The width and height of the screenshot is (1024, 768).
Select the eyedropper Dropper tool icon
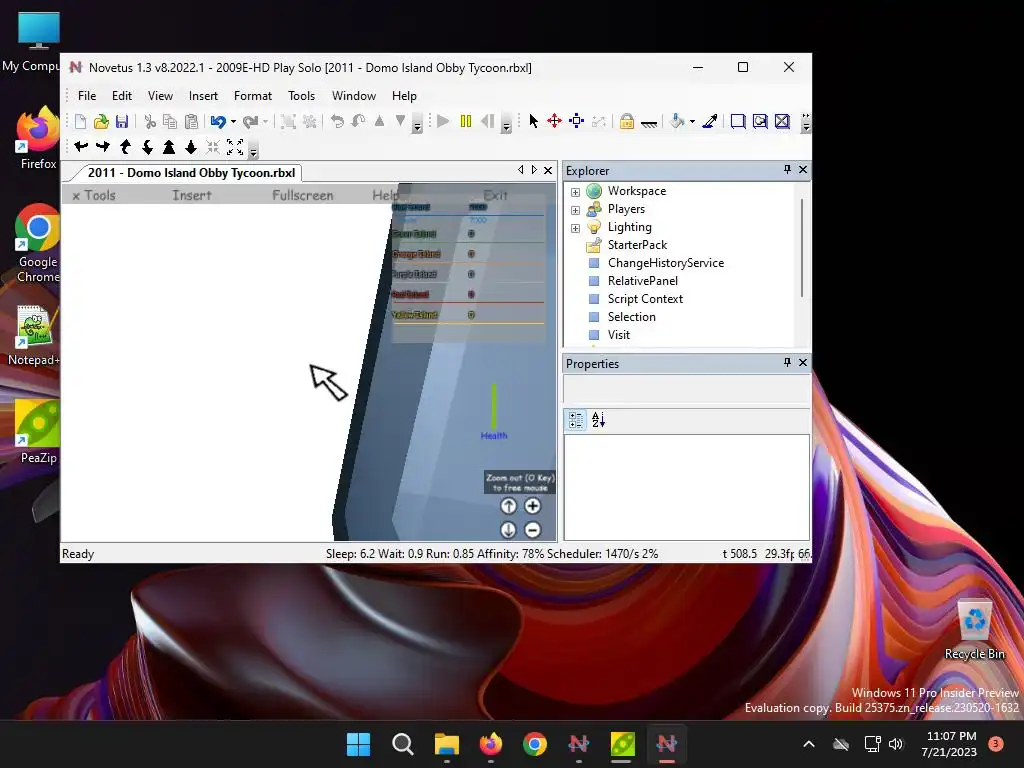710,121
